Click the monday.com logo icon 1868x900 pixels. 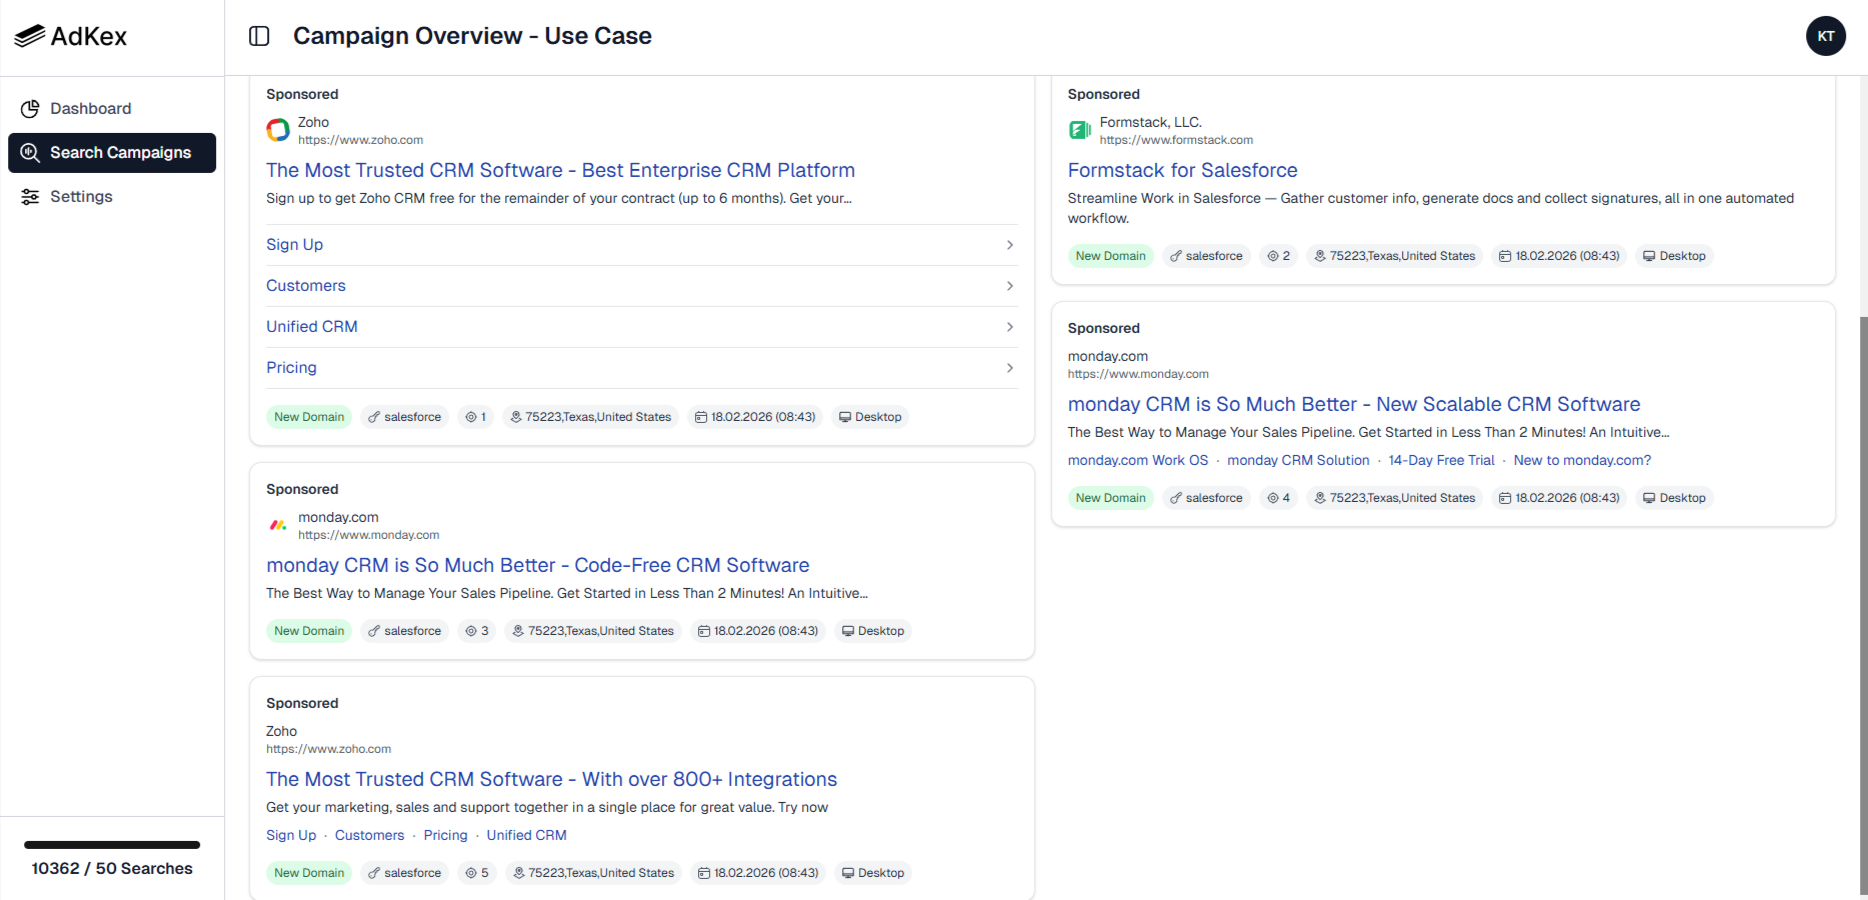(278, 525)
